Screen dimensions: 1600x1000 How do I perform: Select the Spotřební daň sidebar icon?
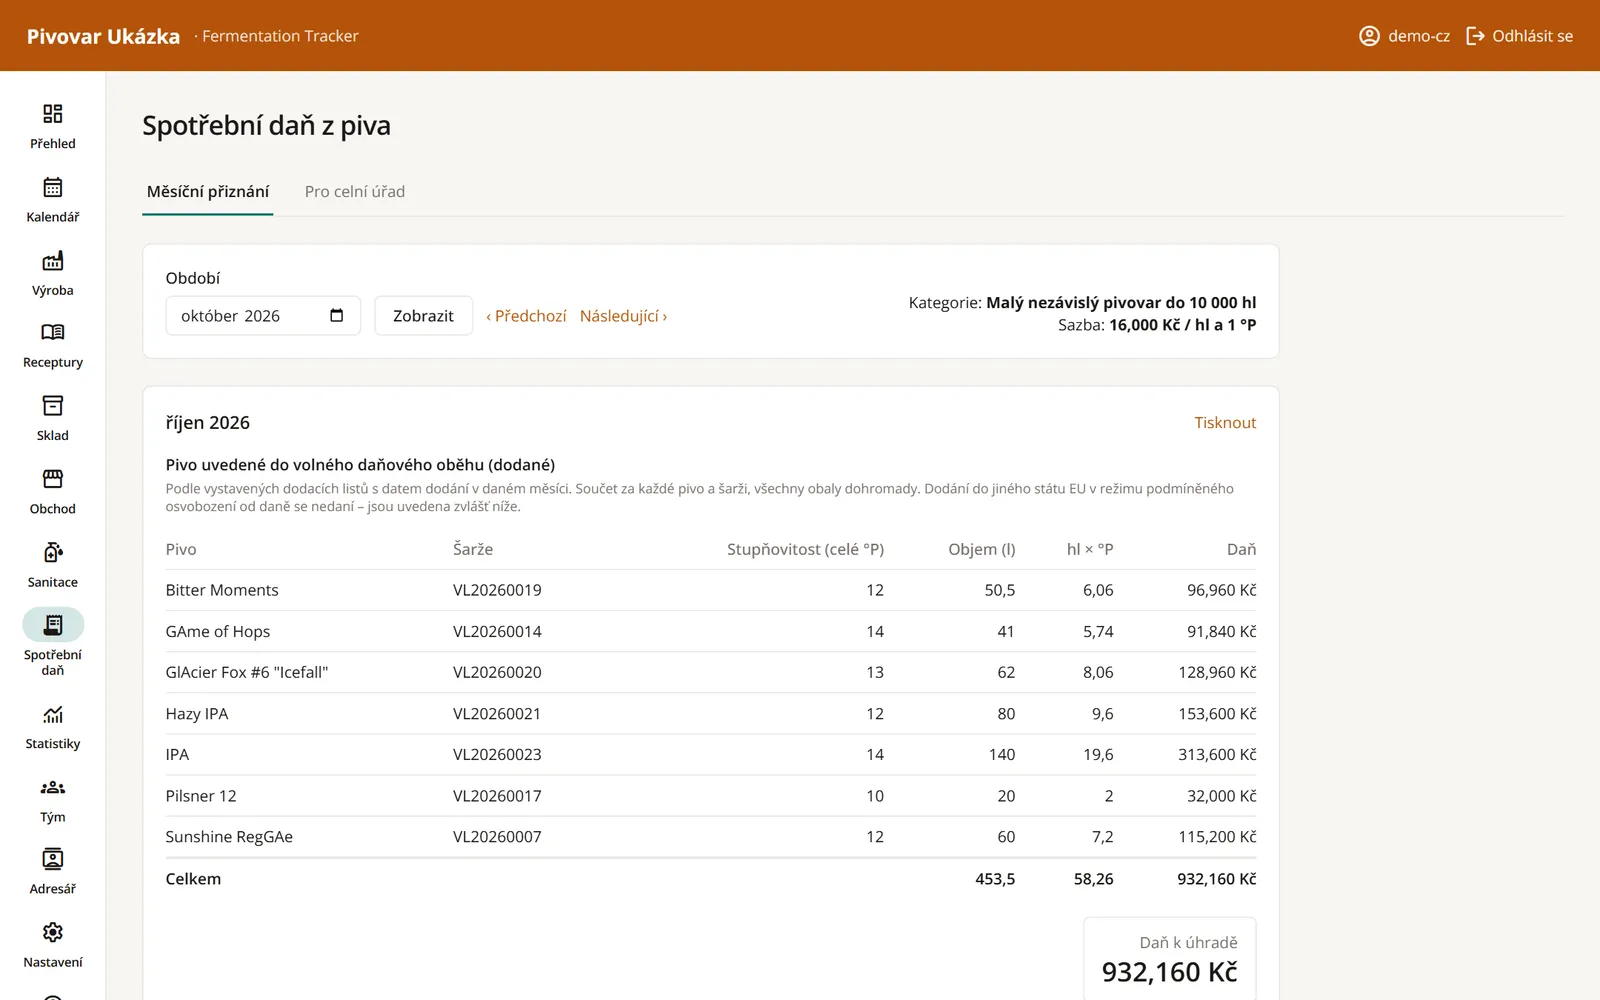[x=53, y=625]
